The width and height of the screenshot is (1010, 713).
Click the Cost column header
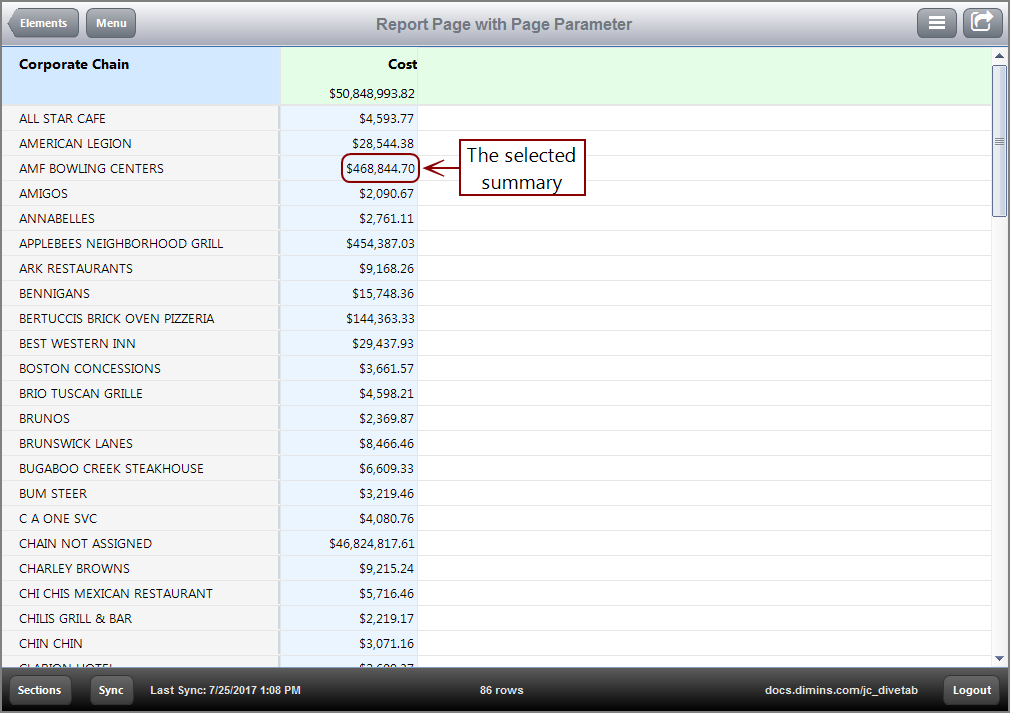[x=402, y=65]
